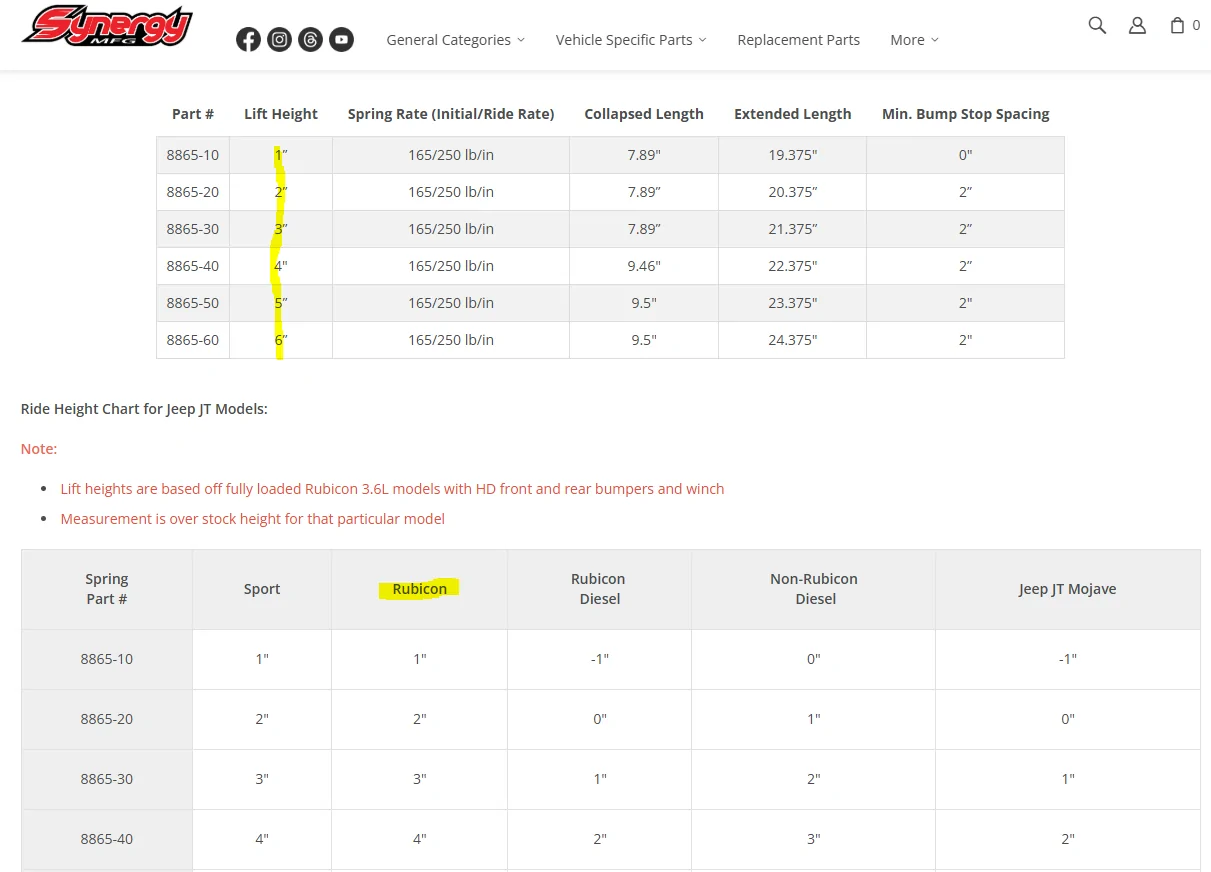Select part number 8865-50

coord(193,303)
